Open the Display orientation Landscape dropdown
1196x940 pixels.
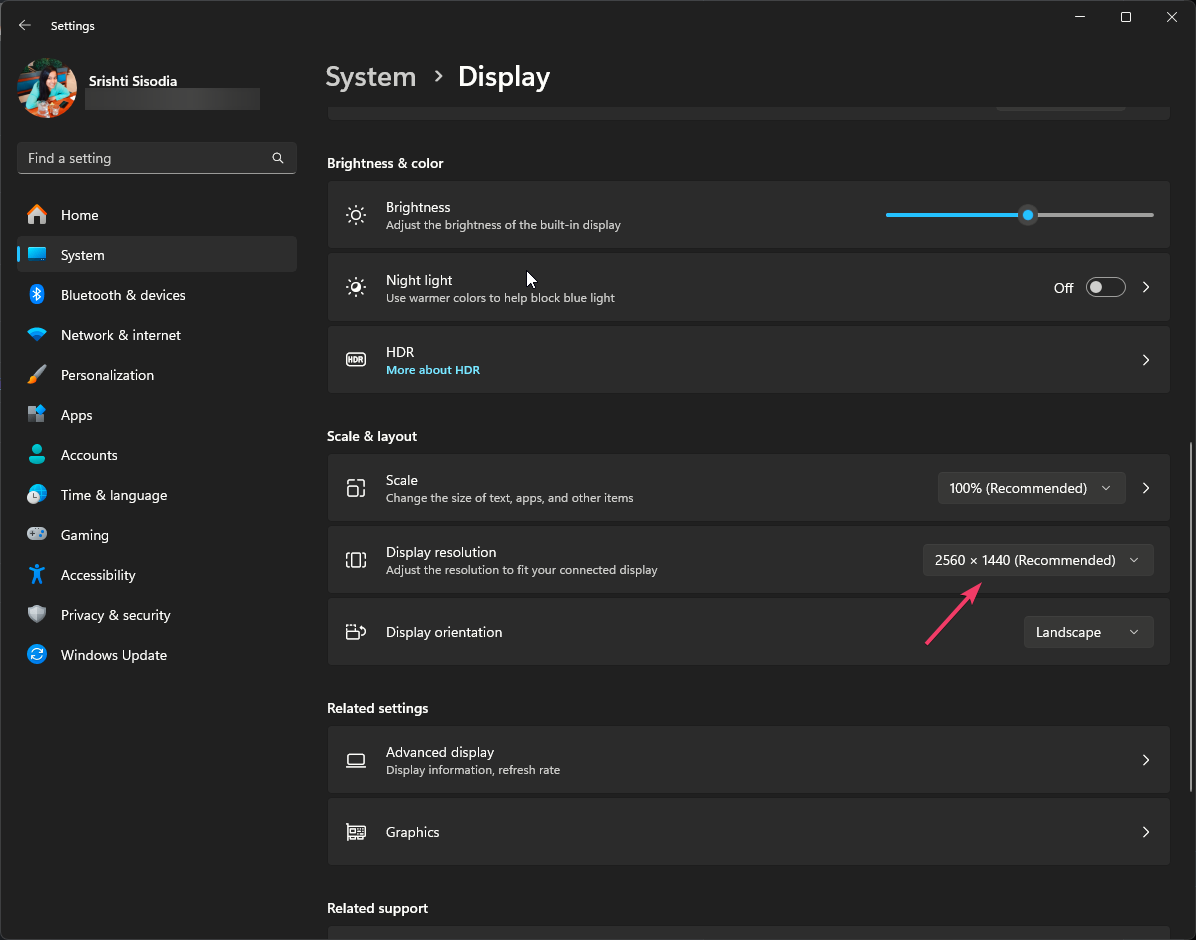[1088, 632]
